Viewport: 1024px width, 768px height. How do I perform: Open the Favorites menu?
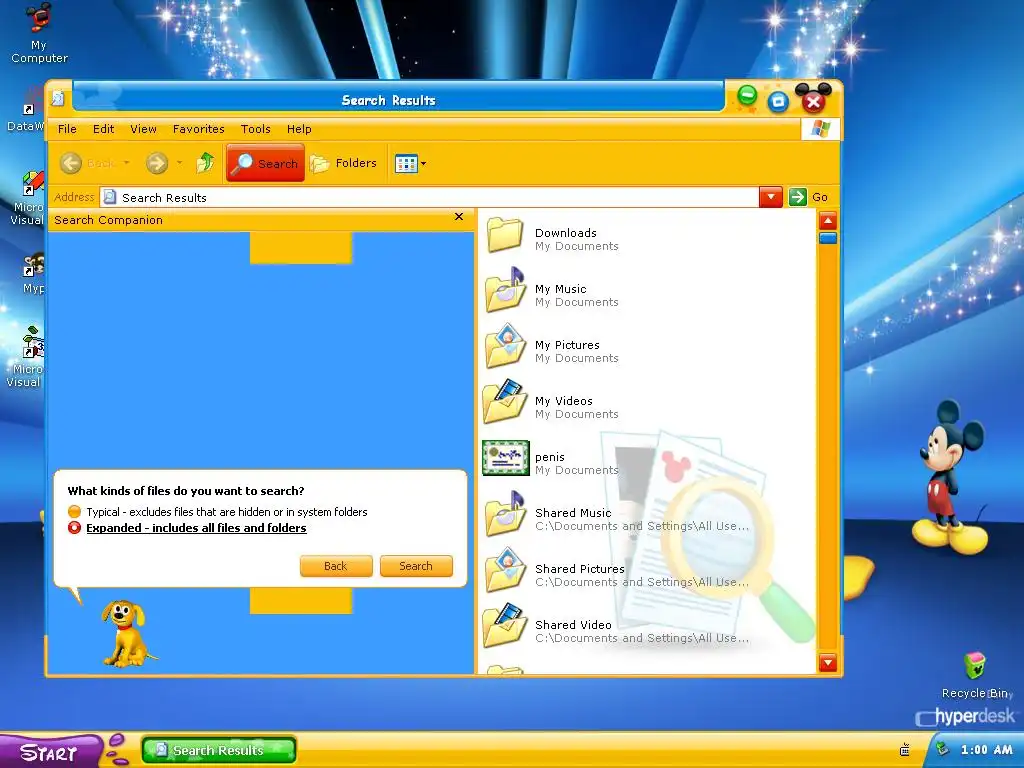click(199, 129)
